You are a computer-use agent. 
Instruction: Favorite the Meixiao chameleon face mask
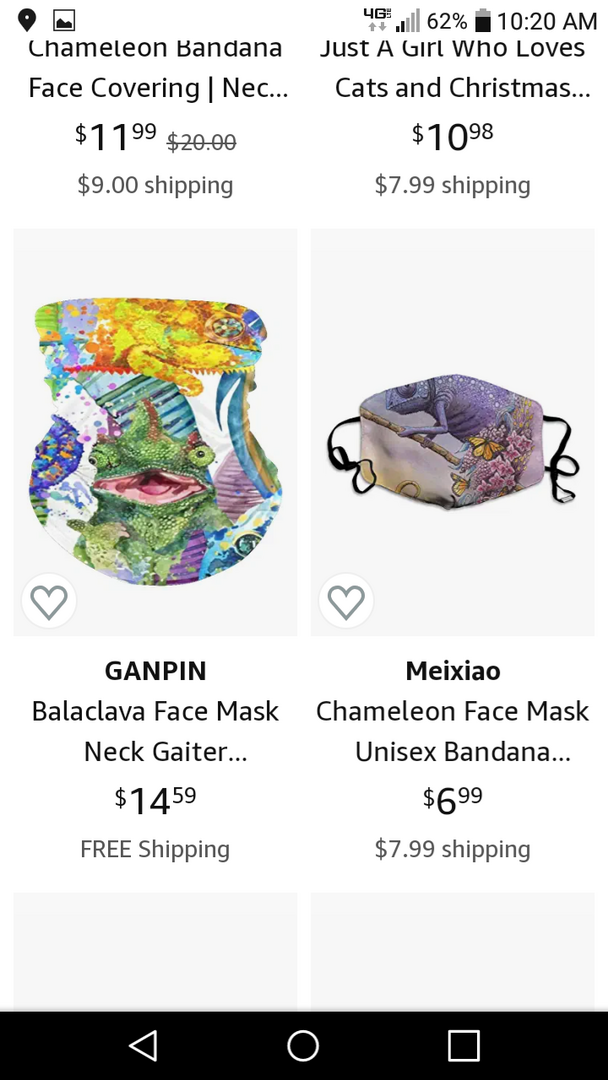click(x=346, y=601)
